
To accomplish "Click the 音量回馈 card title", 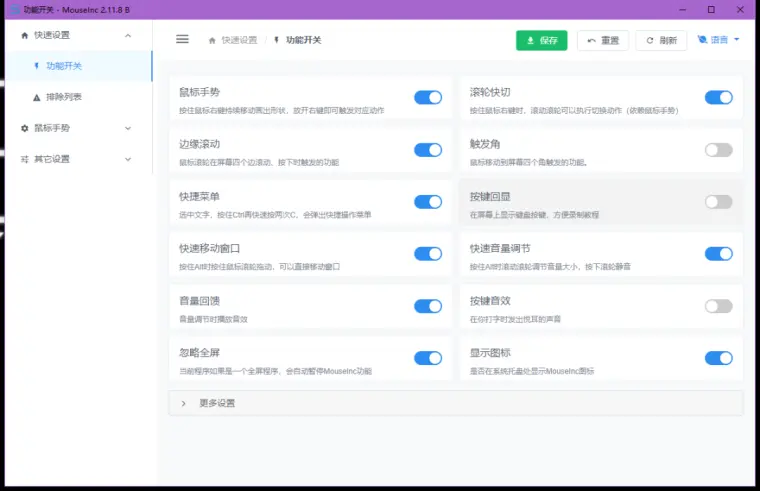I will [x=199, y=301].
